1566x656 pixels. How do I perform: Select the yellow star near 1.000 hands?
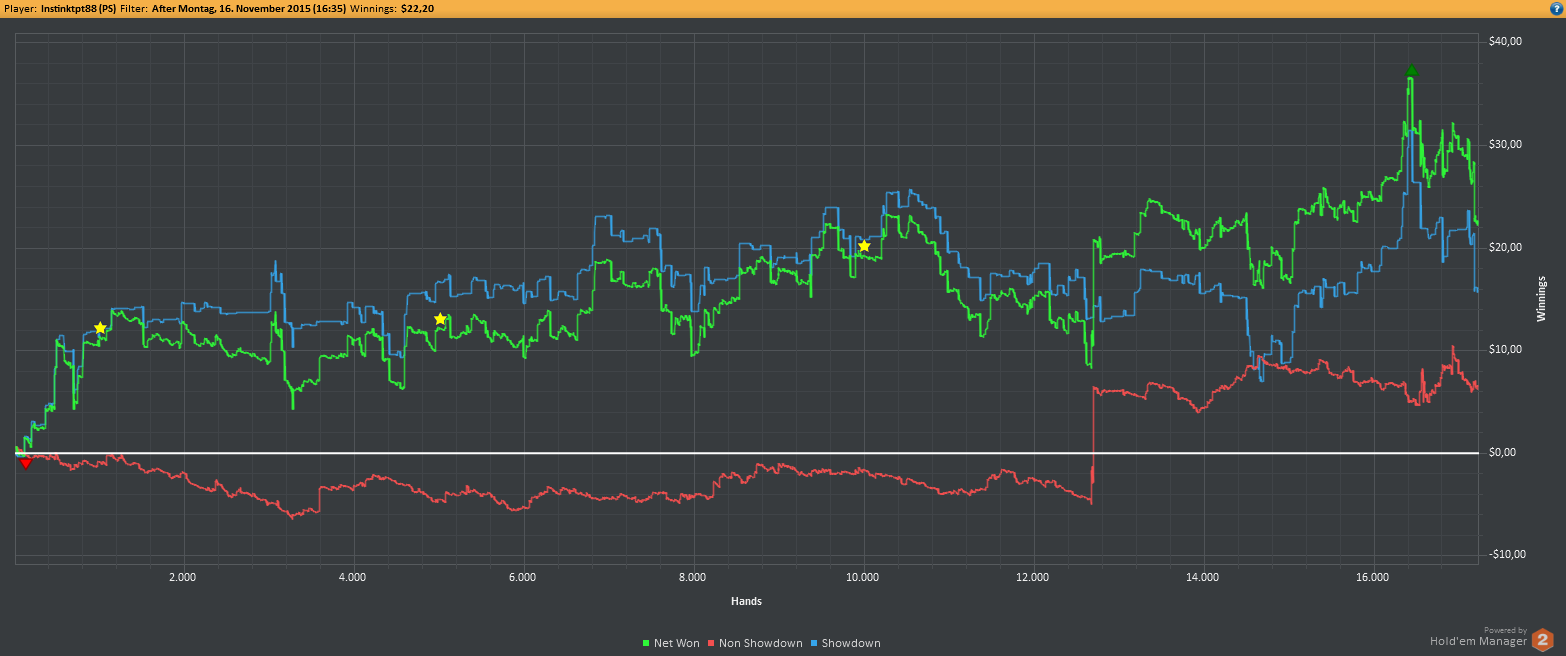[x=100, y=328]
